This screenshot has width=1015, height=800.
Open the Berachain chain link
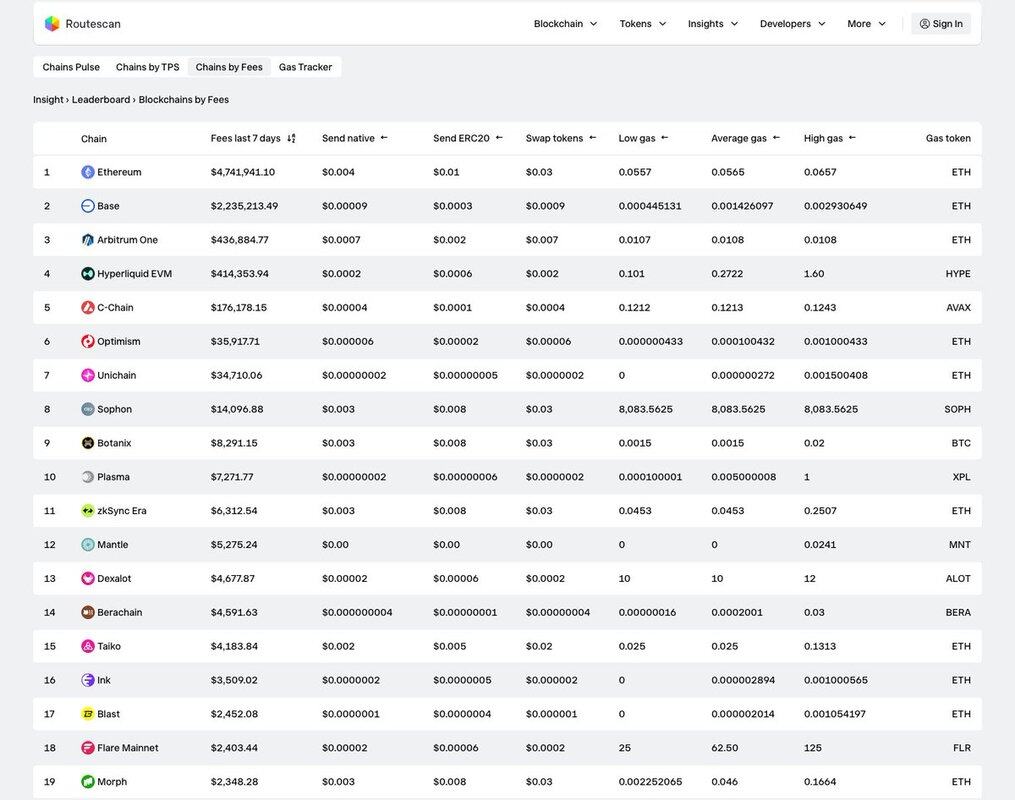point(119,613)
